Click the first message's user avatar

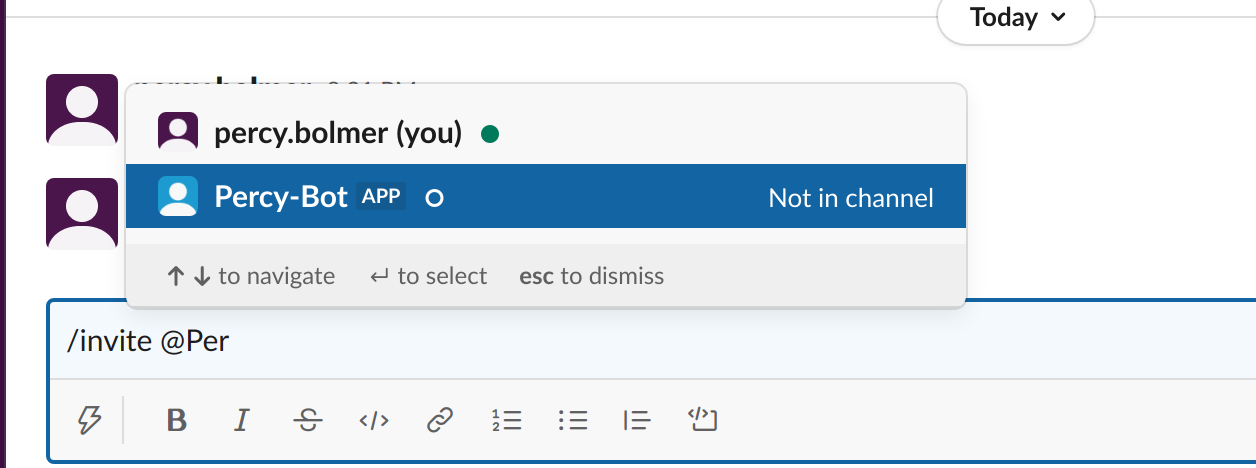[82, 109]
